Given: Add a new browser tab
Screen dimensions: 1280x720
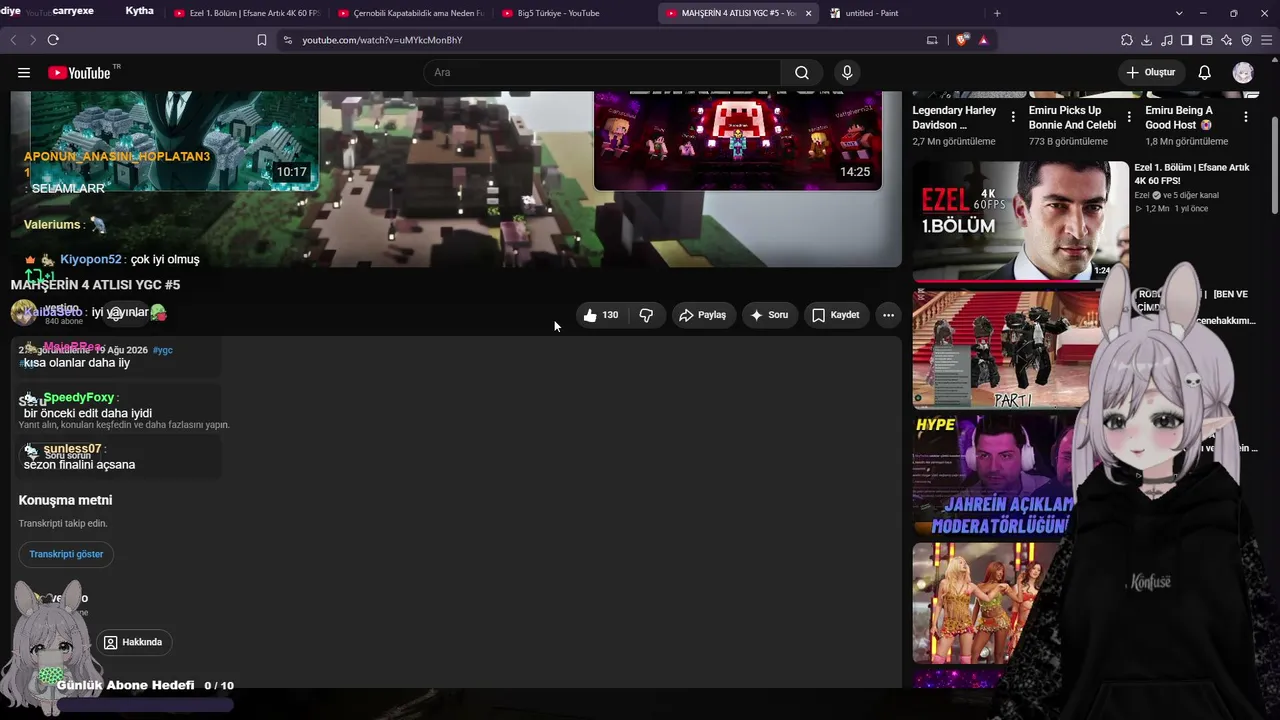Looking at the screenshot, I should [997, 13].
